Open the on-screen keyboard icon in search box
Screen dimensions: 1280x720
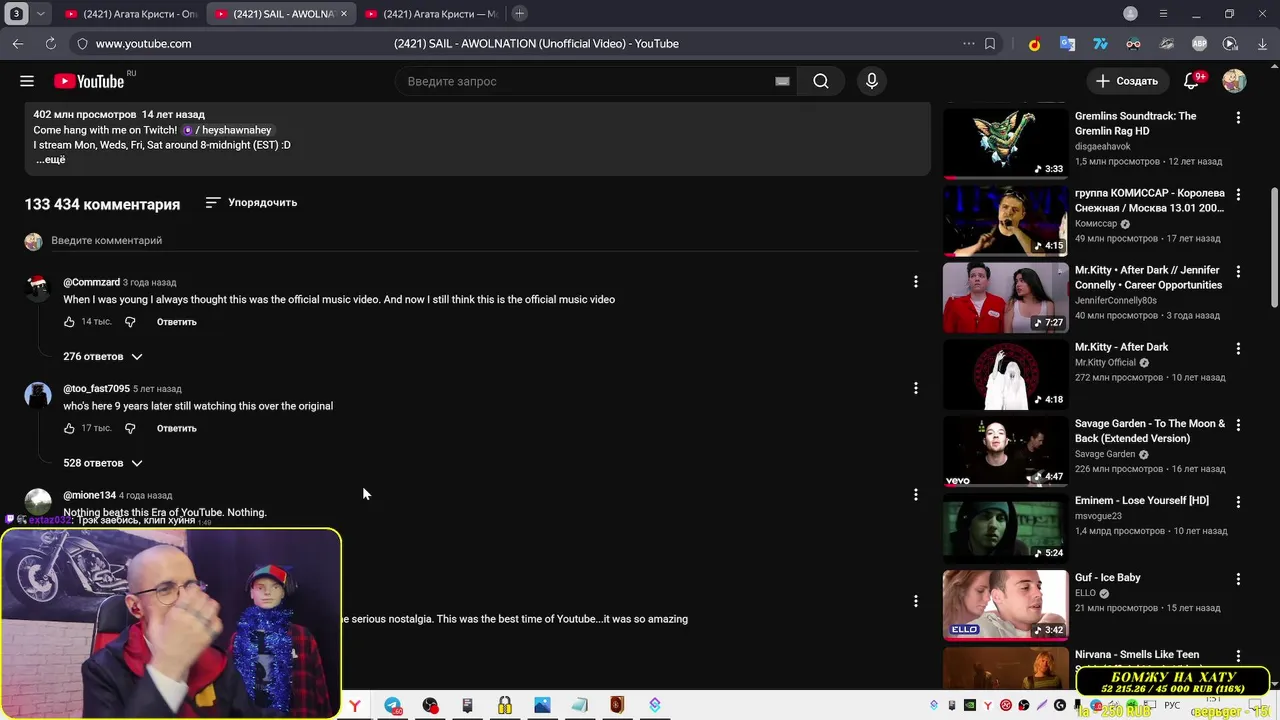[x=782, y=81]
